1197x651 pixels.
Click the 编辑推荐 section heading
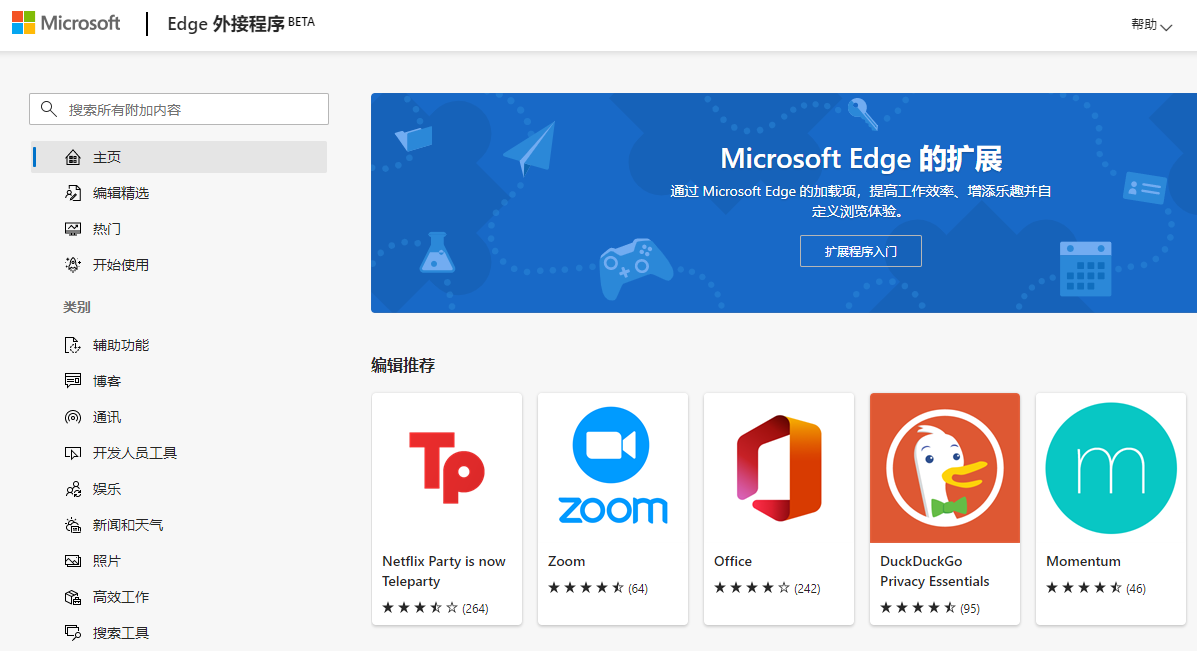pos(403,366)
